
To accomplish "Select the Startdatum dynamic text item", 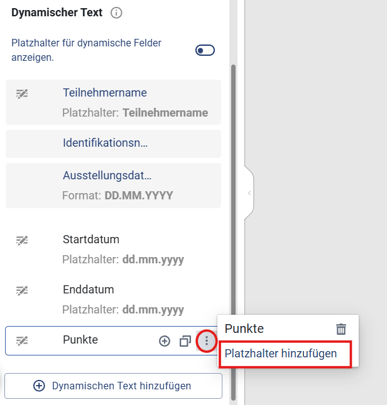I will [113, 249].
